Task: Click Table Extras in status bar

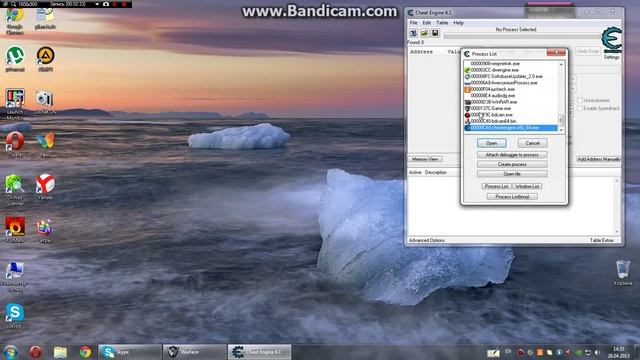Action: click(x=602, y=240)
